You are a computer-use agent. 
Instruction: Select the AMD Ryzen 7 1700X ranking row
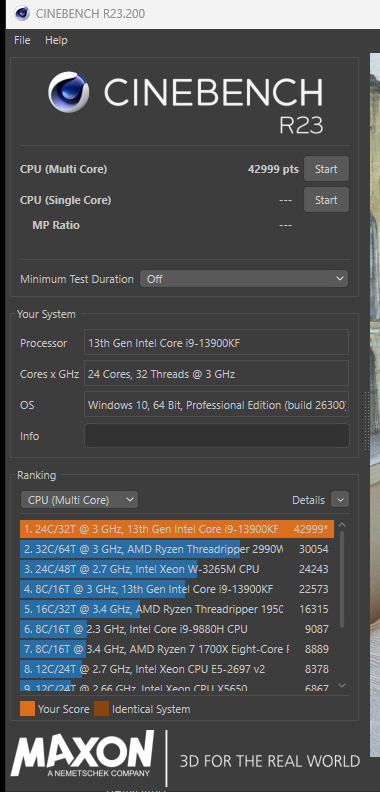click(x=177, y=649)
